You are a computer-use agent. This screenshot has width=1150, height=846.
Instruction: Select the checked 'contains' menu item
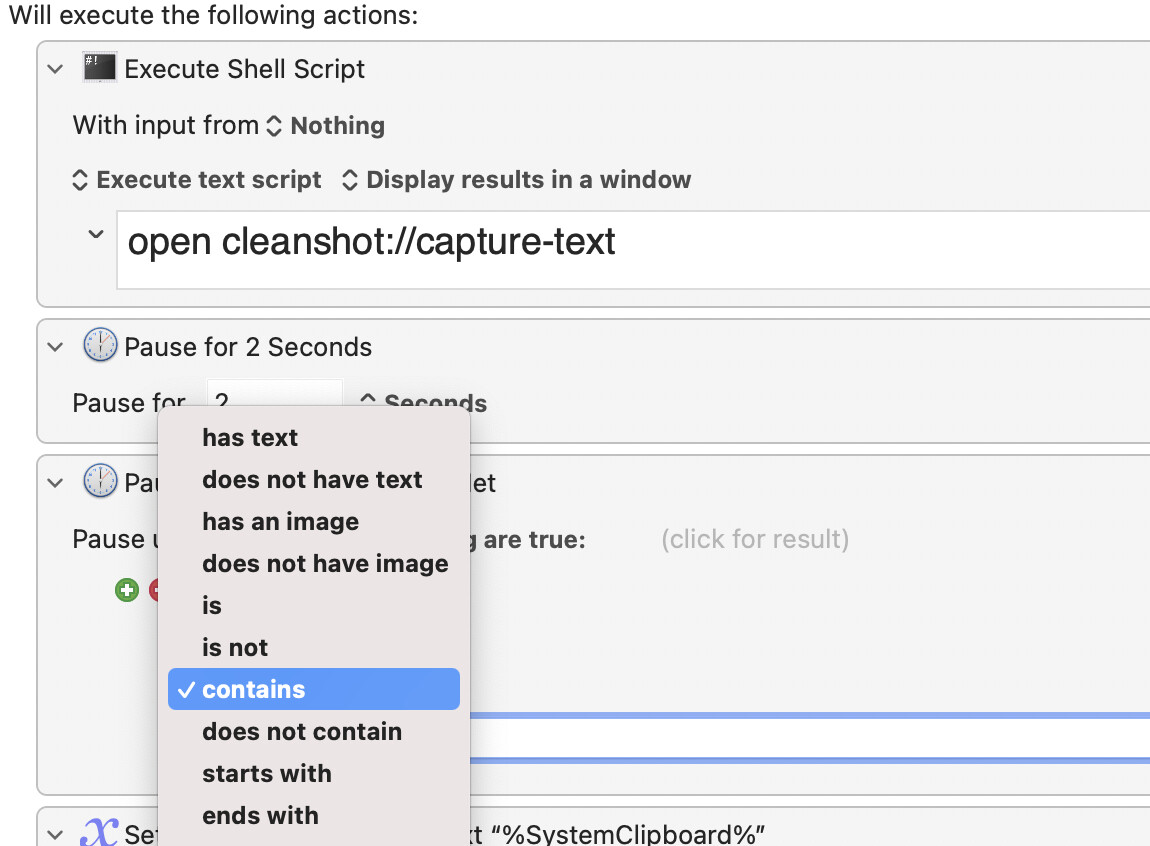coord(314,689)
